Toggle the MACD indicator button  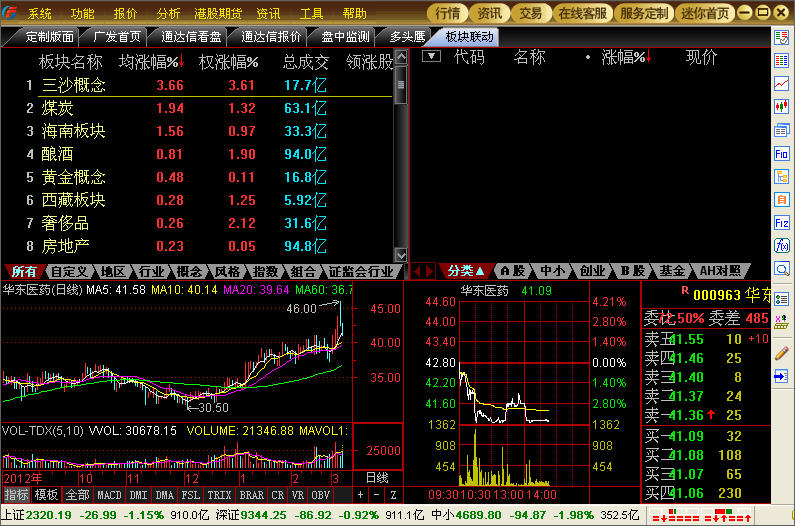pyautogui.click(x=109, y=495)
